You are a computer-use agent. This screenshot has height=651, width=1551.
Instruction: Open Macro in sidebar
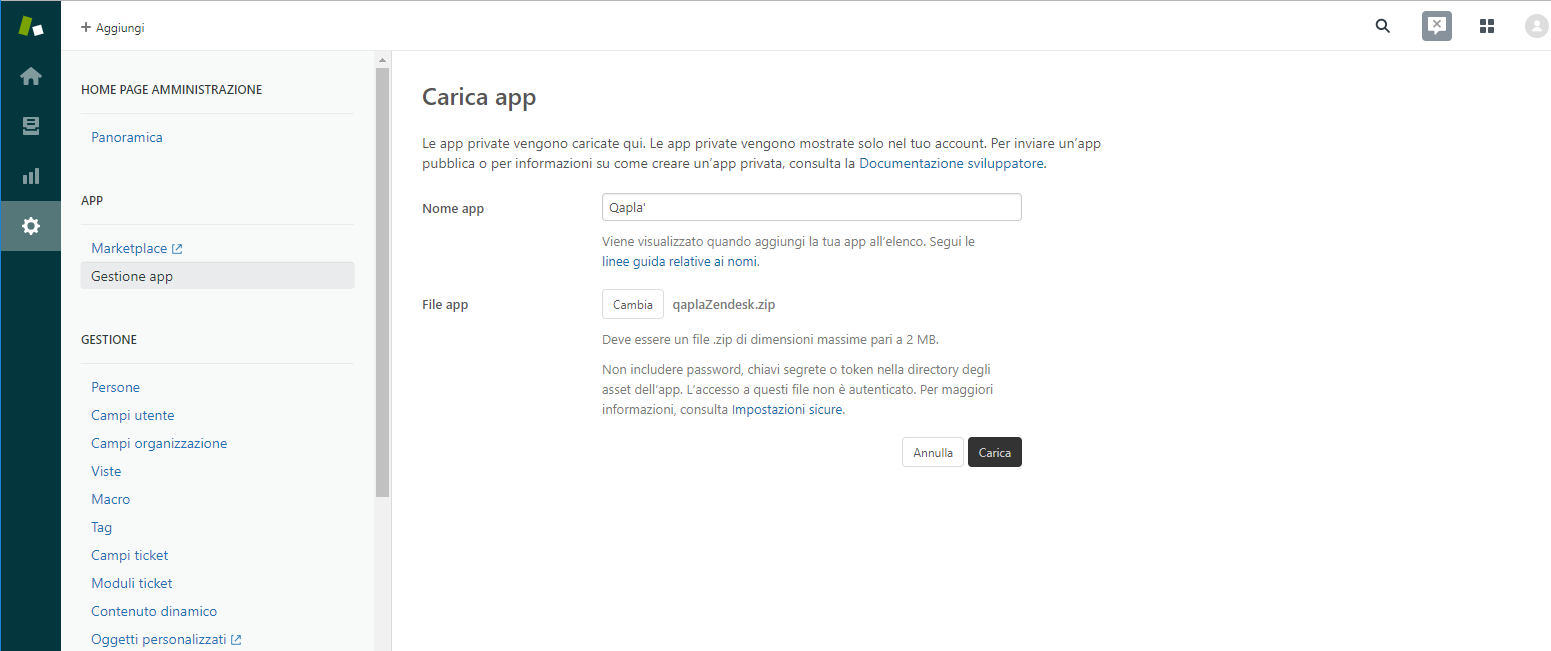(x=111, y=500)
